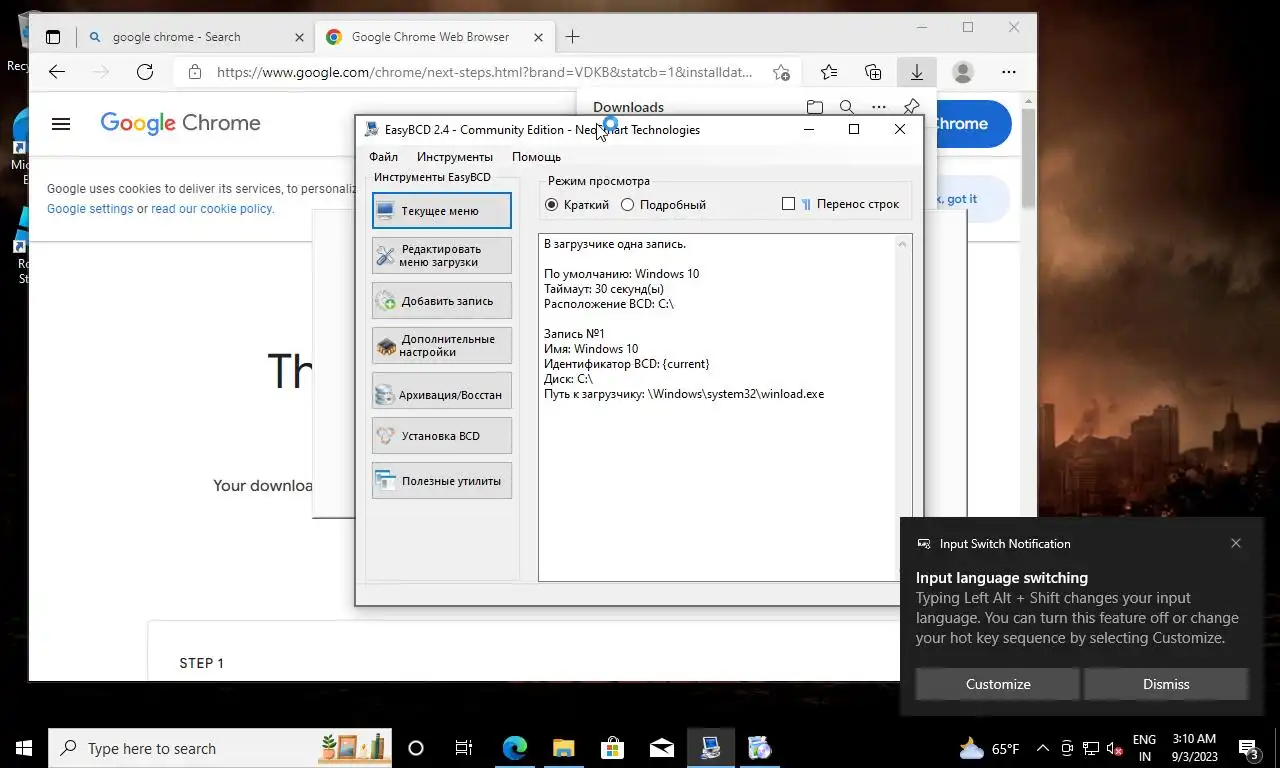Open the Google settings link
The height and width of the screenshot is (768, 1280).
coord(90,209)
